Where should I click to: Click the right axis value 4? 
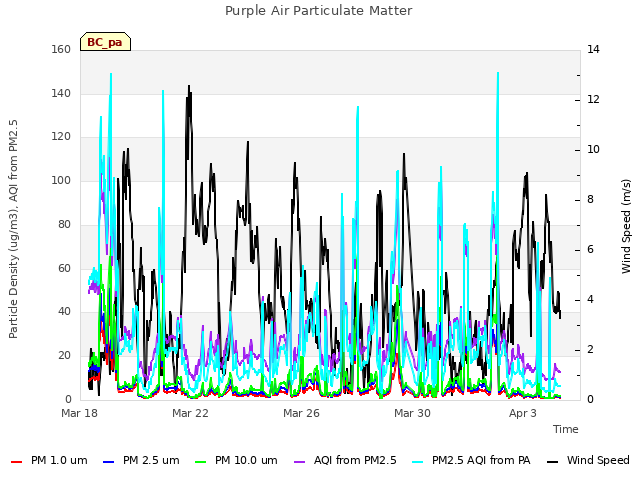[590, 300]
